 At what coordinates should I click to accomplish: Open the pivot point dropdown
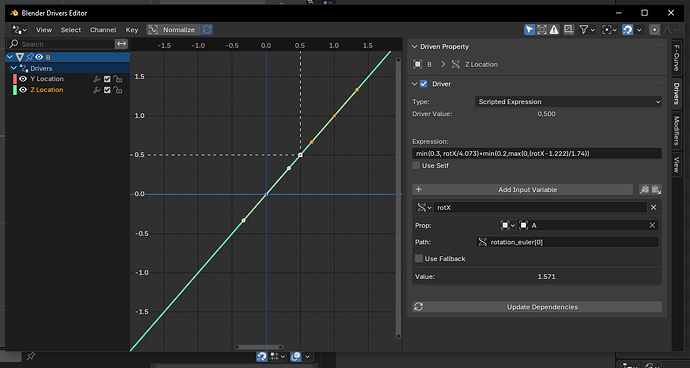click(x=610, y=29)
